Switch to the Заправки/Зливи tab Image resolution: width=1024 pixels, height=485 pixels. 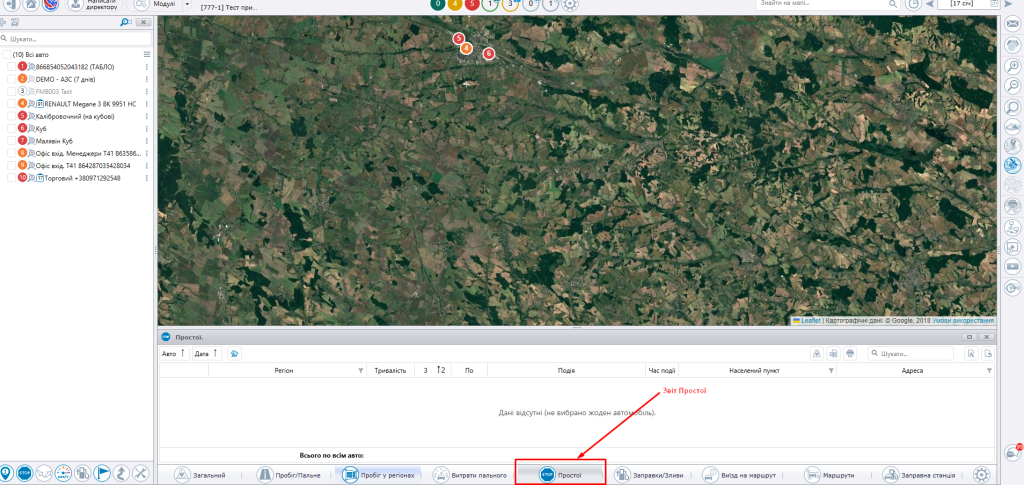coord(650,475)
